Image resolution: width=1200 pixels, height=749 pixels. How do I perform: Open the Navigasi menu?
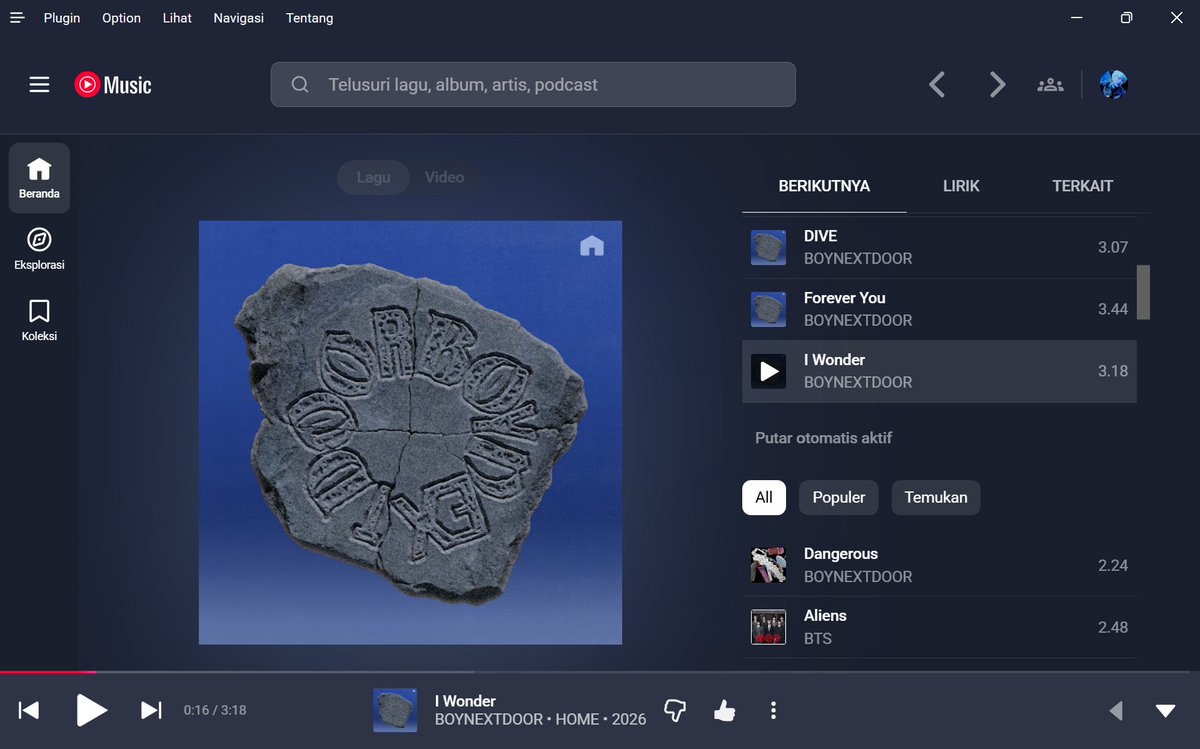pos(239,18)
